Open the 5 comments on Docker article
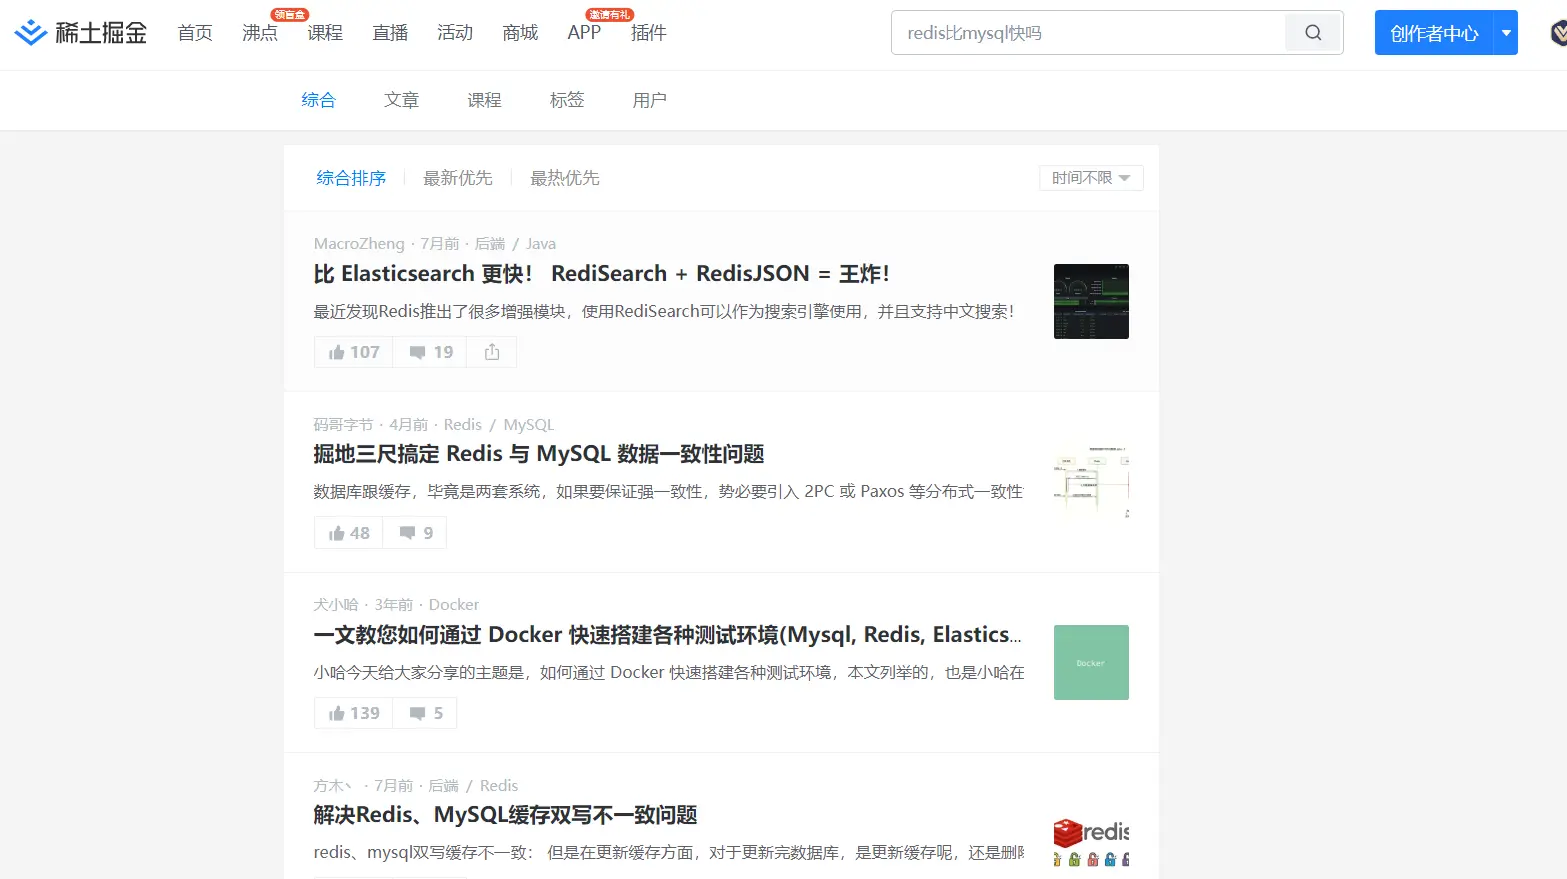 tap(425, 713)
